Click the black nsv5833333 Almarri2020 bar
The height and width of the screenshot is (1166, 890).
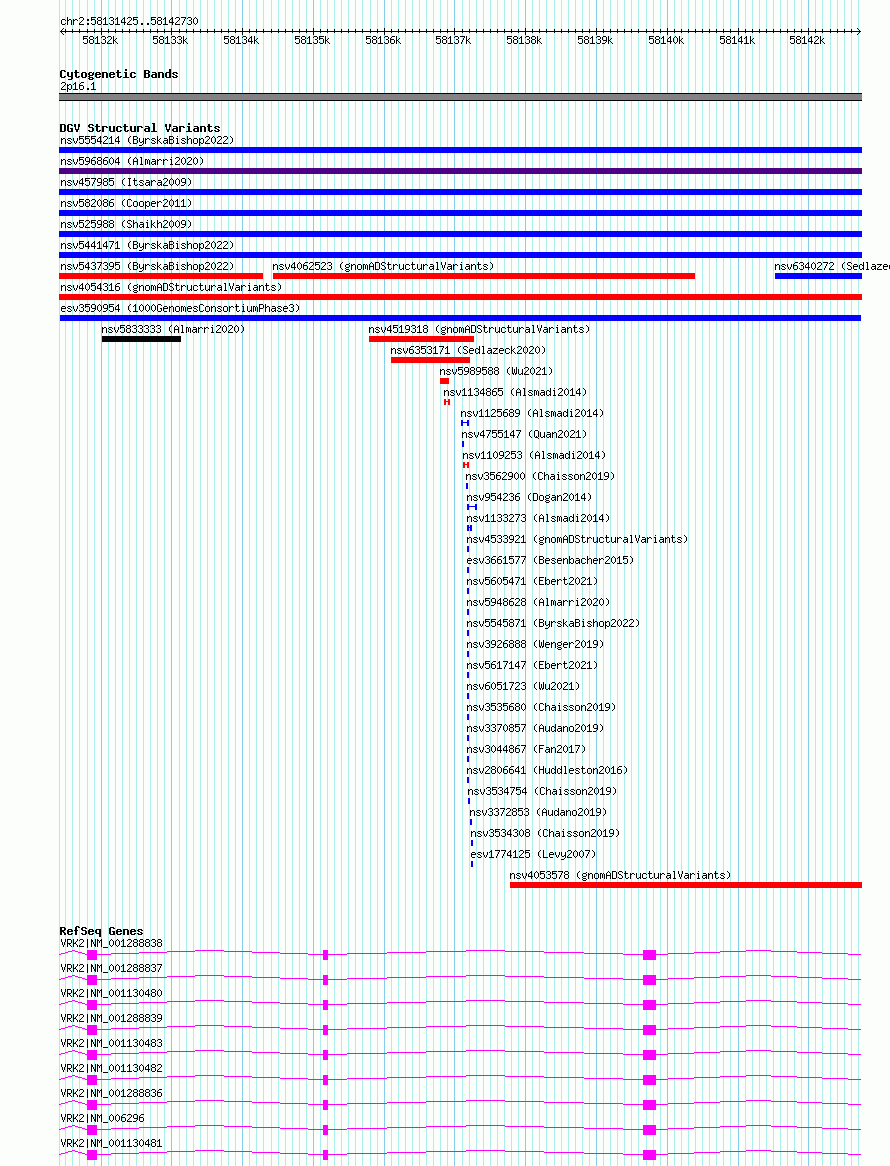[141, 339]
